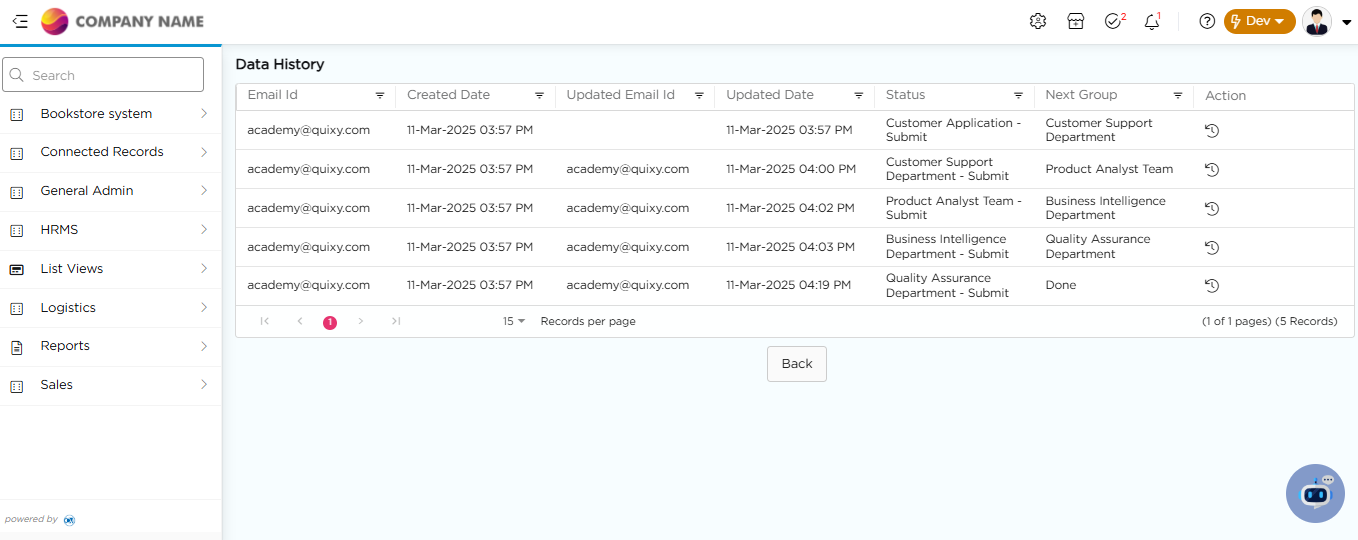Open the app store marketplace icon

pyautogui.click(x=1075, y=21)
